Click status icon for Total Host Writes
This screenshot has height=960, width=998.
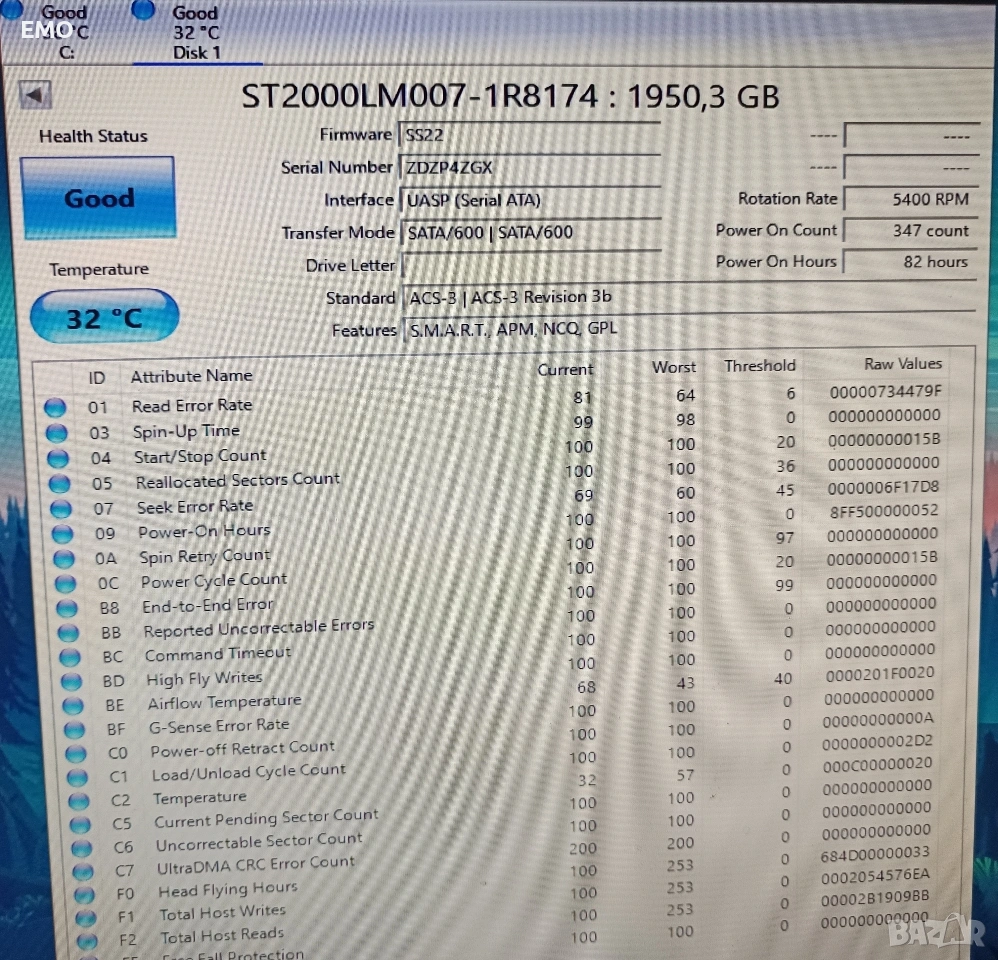click(85, 917)
